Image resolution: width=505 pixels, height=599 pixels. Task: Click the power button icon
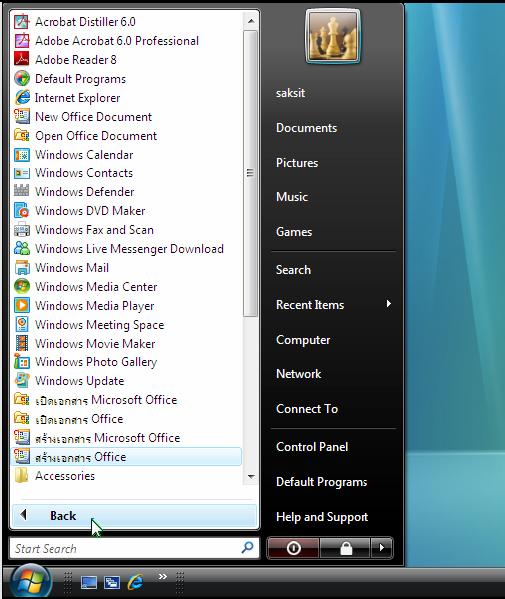(x=293, y=548)
